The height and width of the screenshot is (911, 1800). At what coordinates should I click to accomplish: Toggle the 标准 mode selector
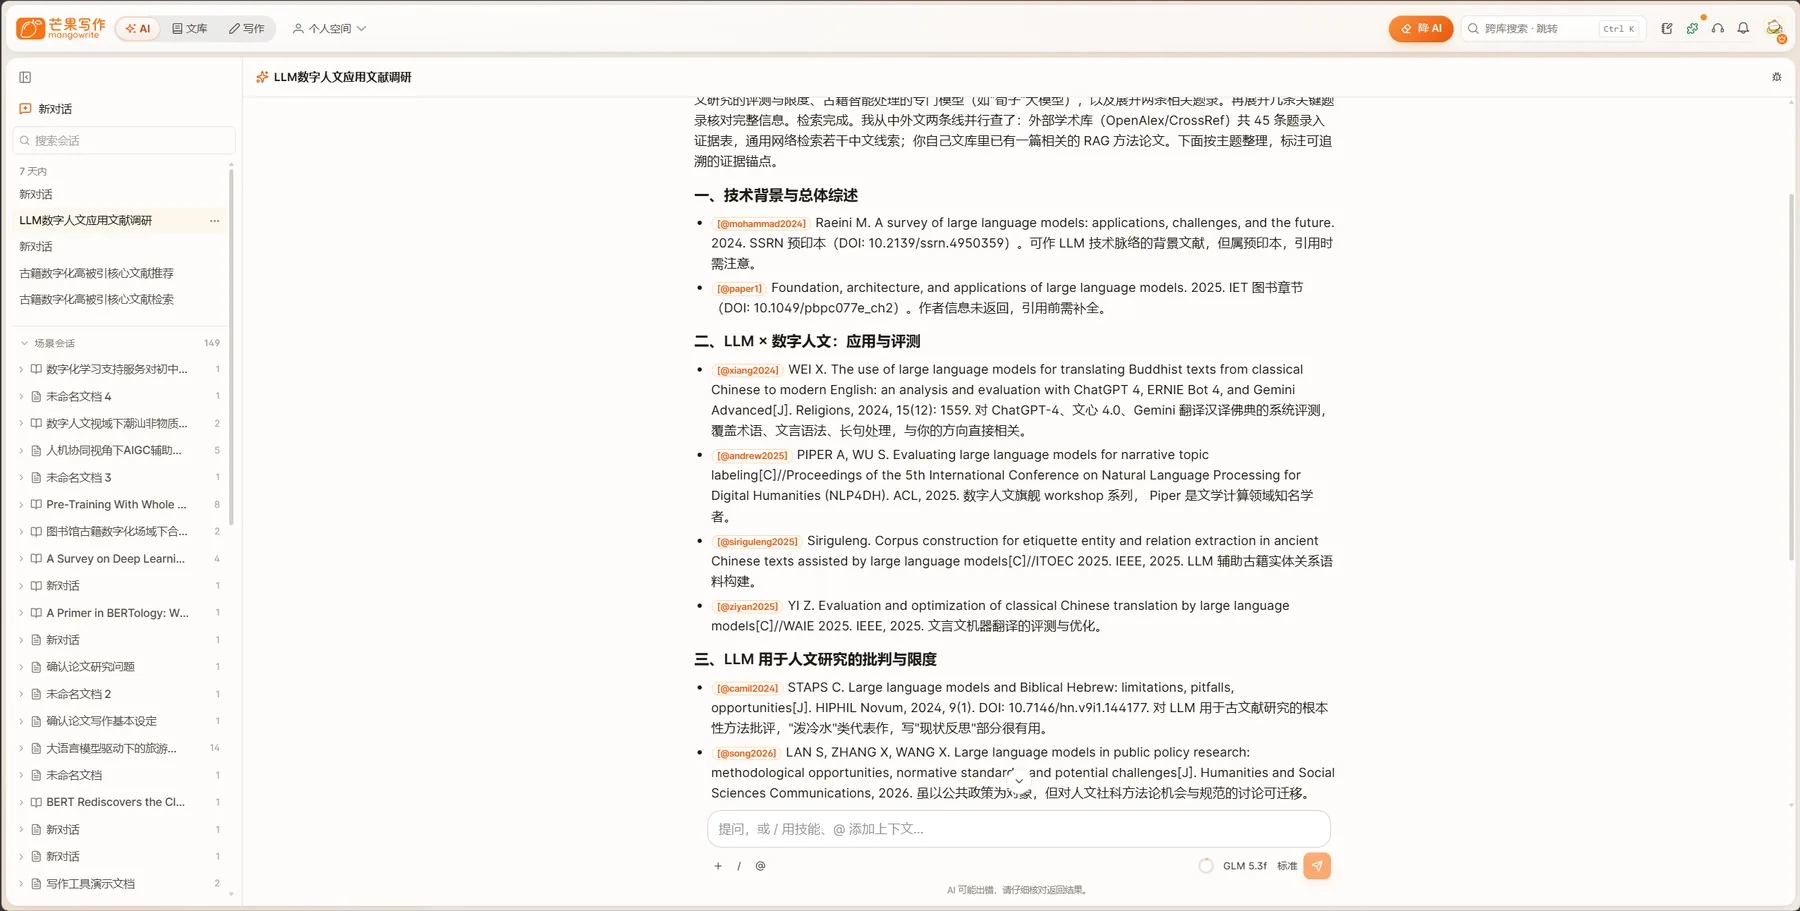(1287, 866)
